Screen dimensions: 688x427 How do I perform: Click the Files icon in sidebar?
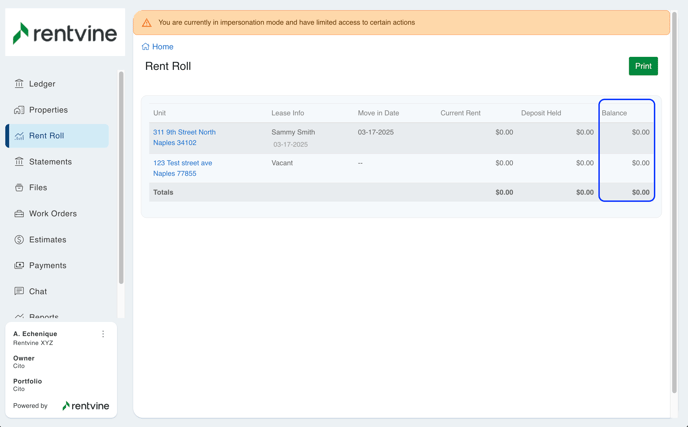coord(19,188)
